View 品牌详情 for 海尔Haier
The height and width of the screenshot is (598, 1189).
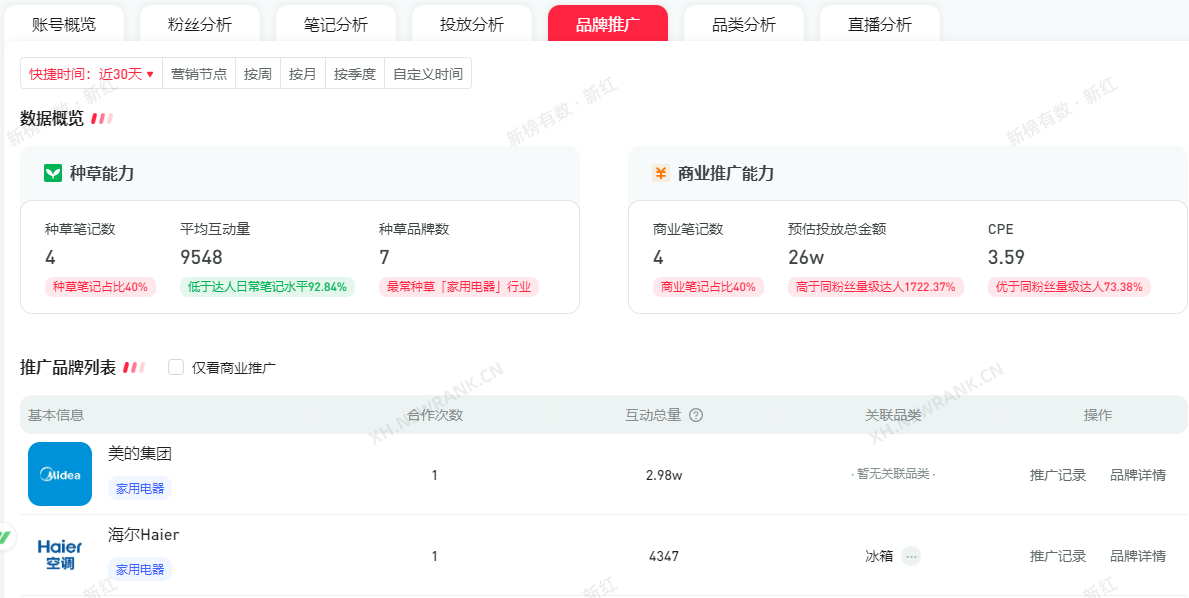tap(1138, 556)
